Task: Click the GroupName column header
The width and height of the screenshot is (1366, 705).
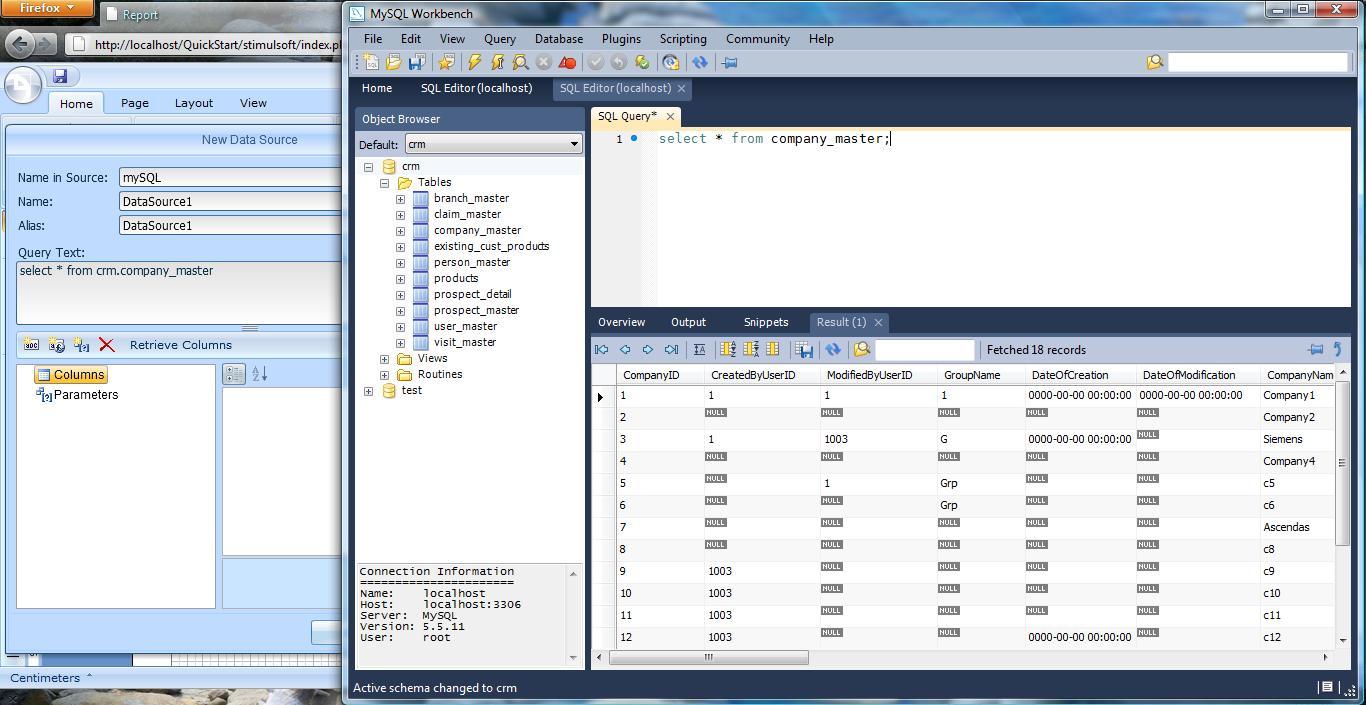Action: 972,375
